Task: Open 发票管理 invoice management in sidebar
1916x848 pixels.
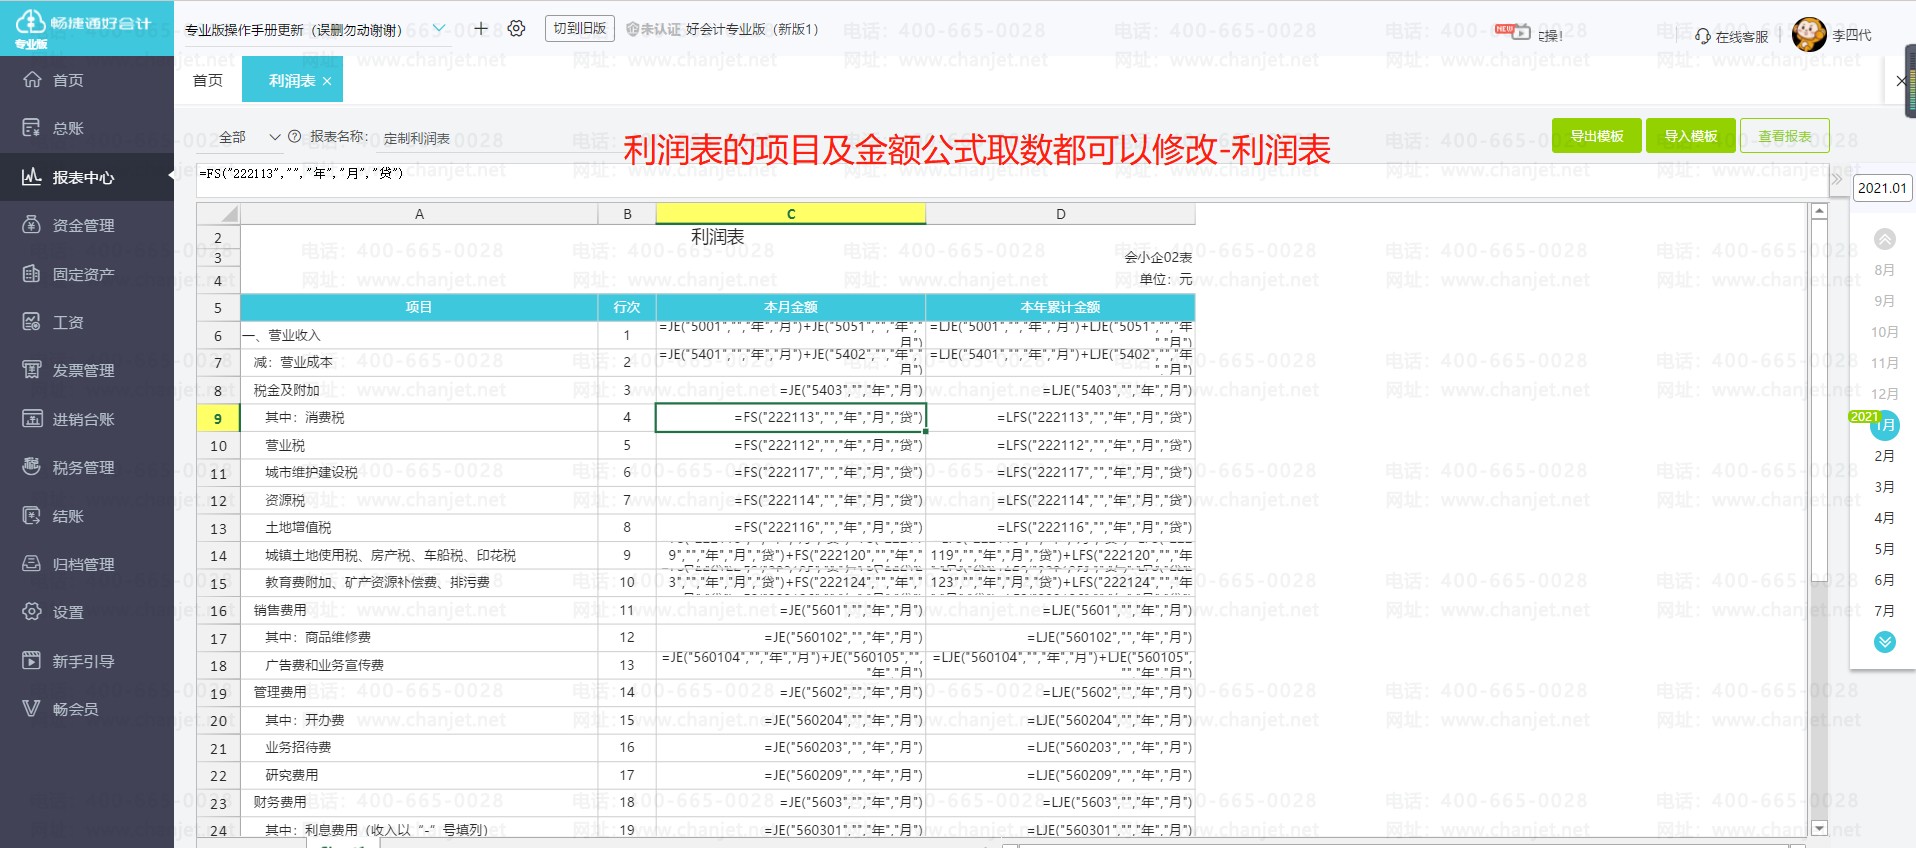Action: (x=32, y=370)
